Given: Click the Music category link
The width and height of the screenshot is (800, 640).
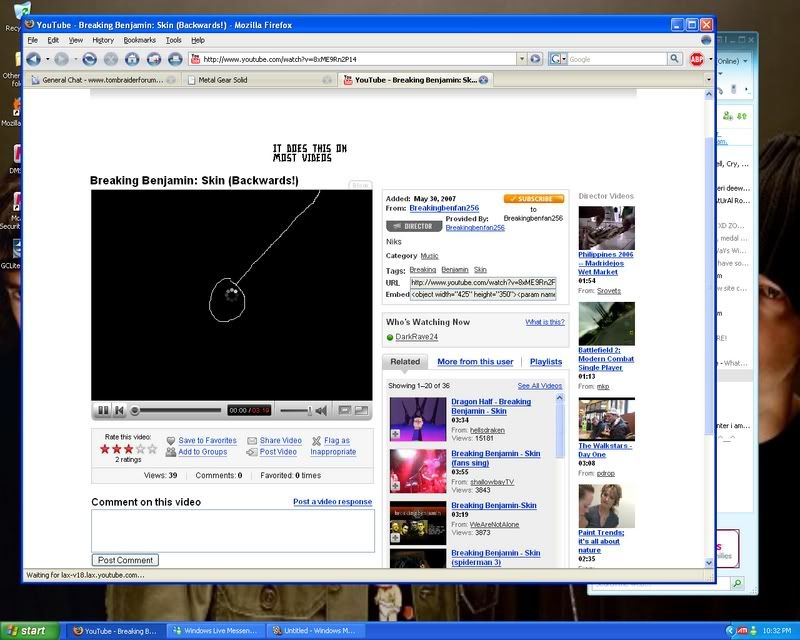Looking at the screenshot, I should pos(429,256).
